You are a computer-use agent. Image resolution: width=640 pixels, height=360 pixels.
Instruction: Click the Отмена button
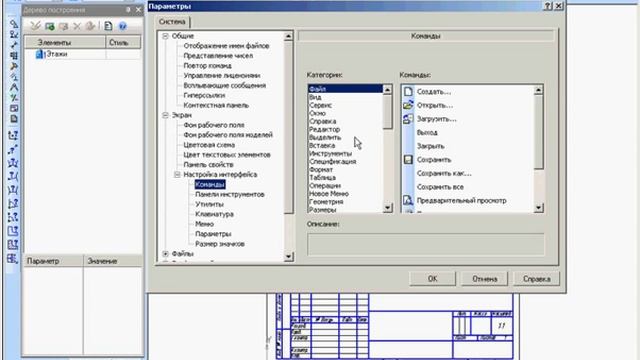(x=484, y=279)
